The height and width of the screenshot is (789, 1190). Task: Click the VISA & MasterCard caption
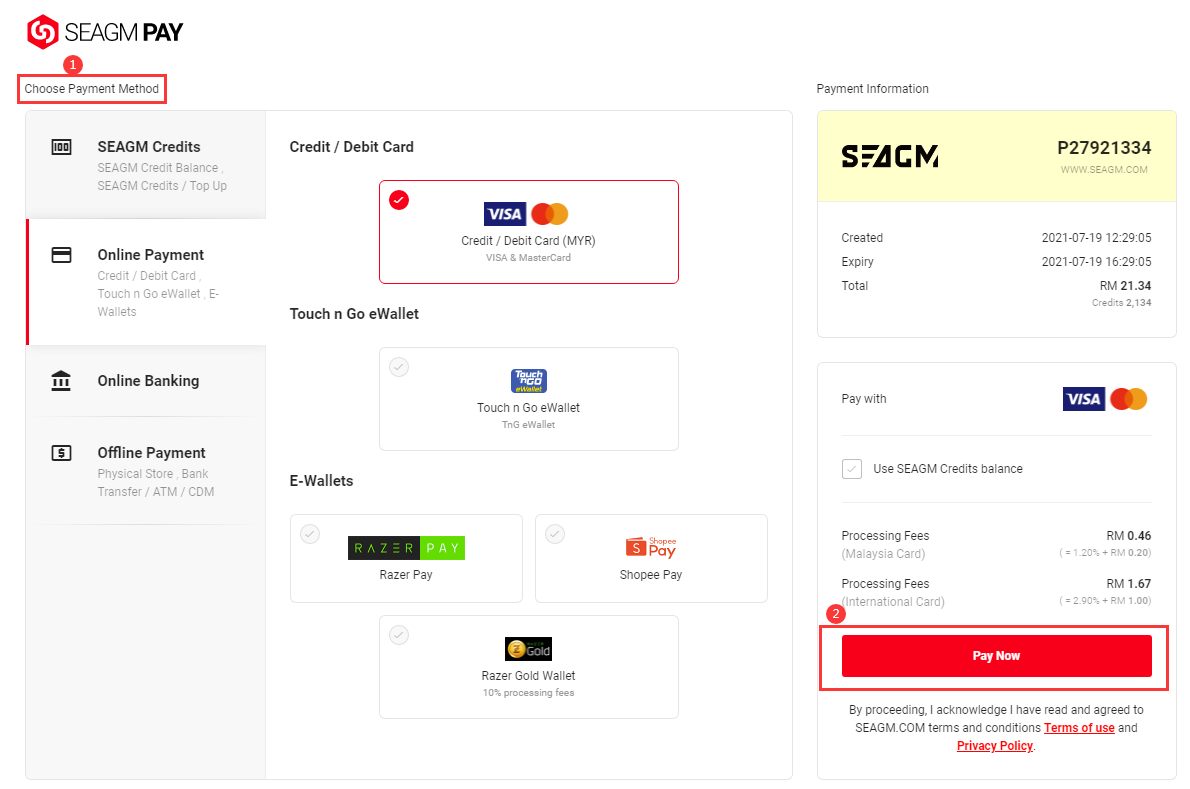[529, 258]
